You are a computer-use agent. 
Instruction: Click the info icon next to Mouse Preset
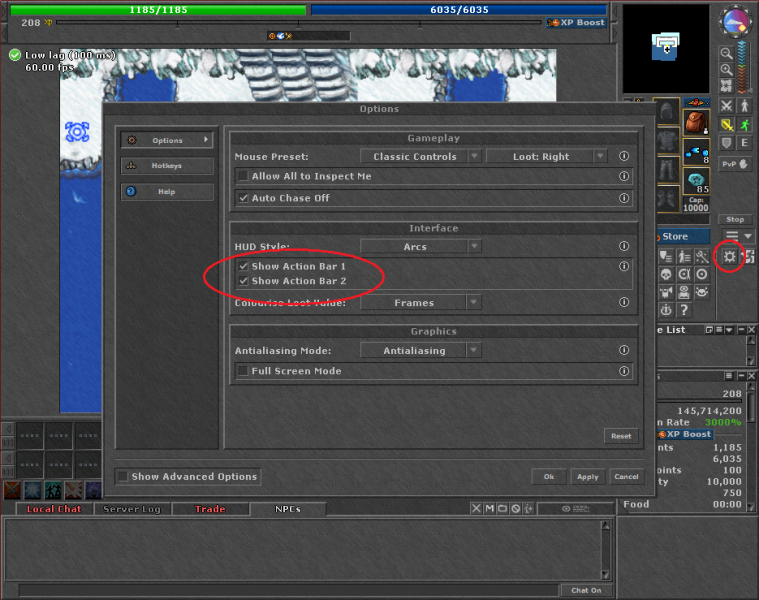pyautogui.click(x=624, y=156)
